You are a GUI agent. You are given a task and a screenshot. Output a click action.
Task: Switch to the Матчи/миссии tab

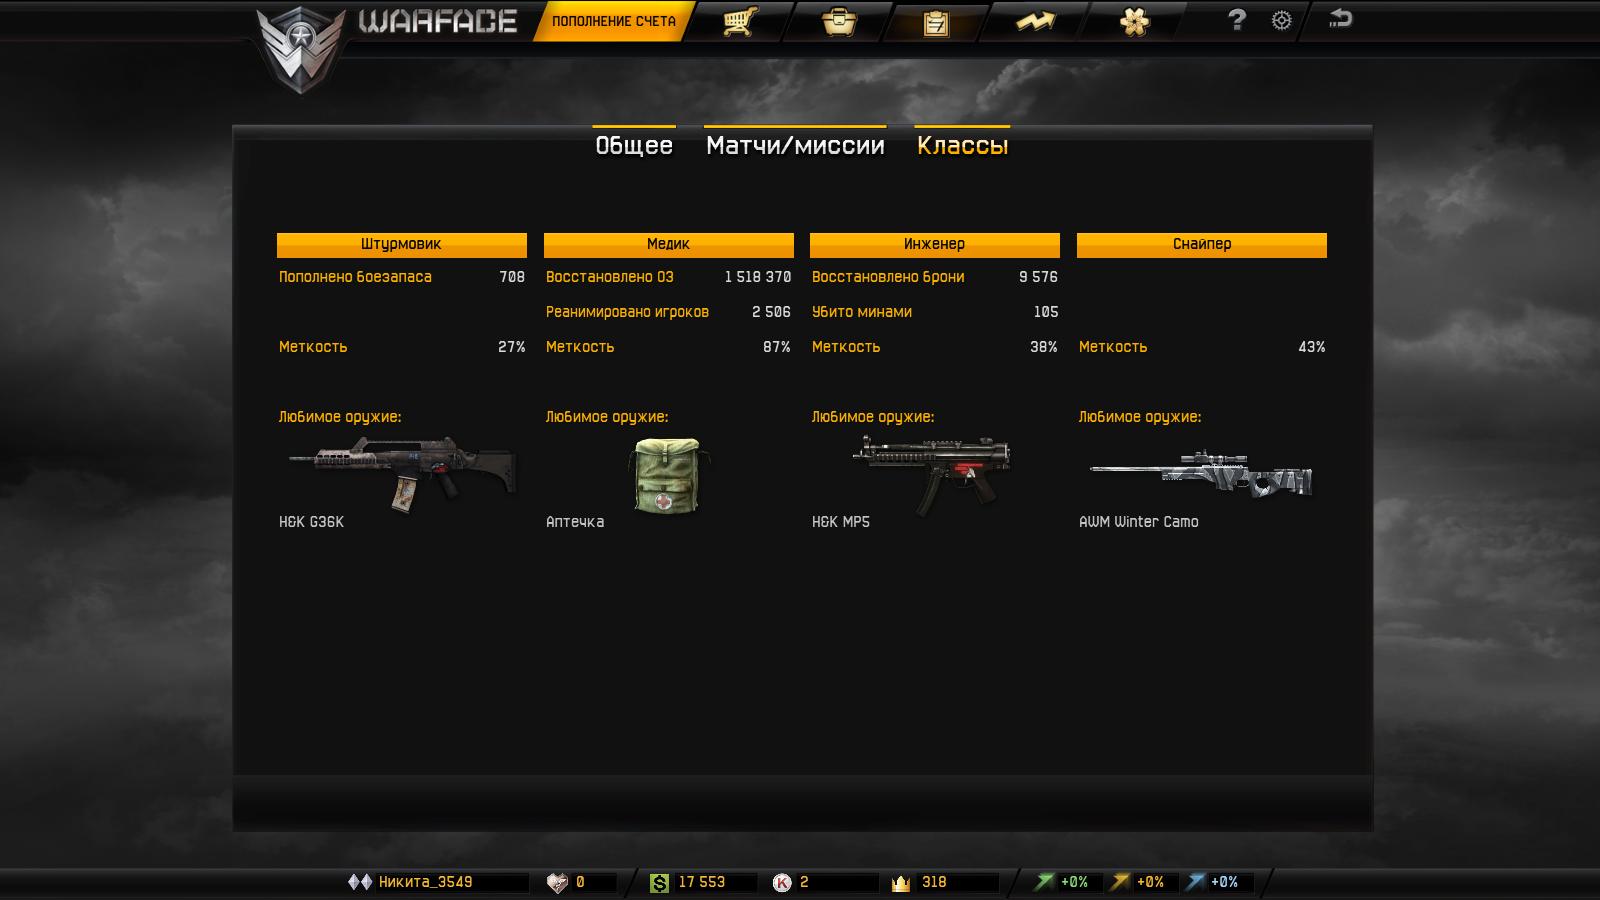tap(795, 145)
